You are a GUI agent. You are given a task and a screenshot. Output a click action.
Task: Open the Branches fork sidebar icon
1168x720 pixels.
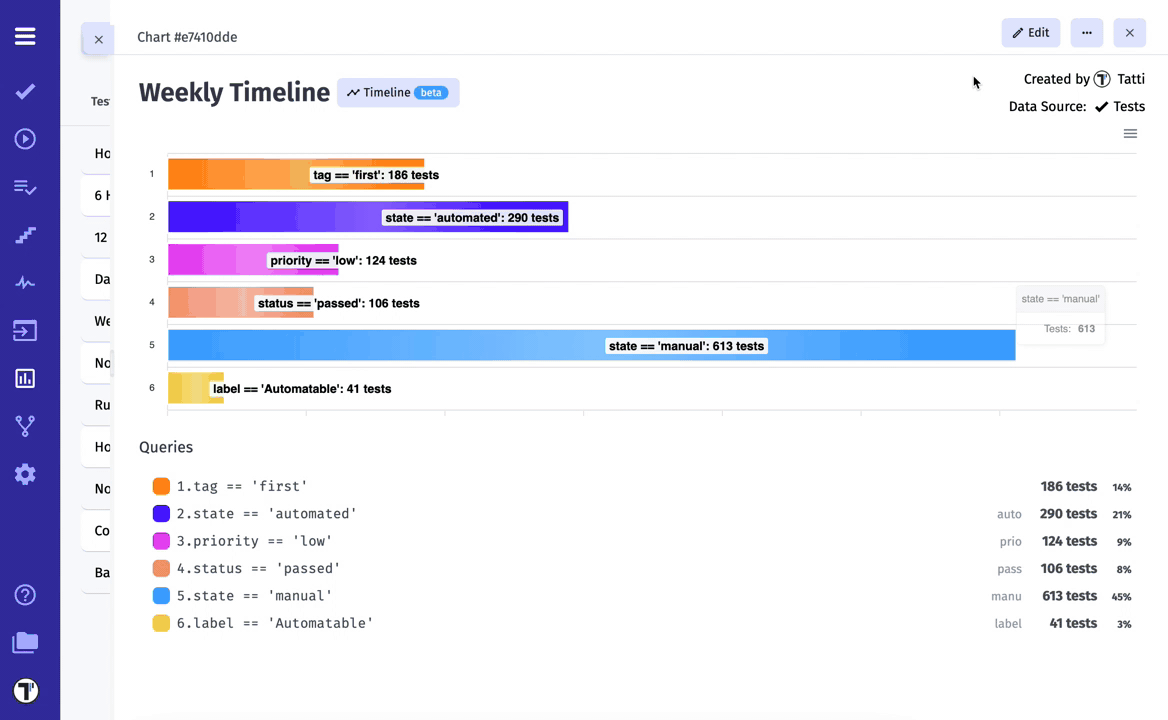(25, 426)
